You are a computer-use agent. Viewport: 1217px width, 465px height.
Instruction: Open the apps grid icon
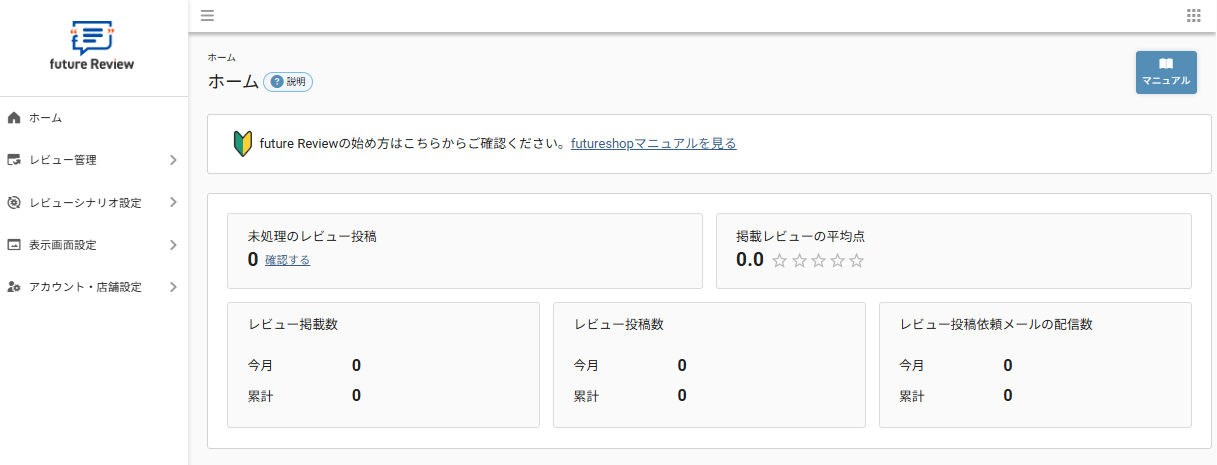click(x=1193, y=15)
